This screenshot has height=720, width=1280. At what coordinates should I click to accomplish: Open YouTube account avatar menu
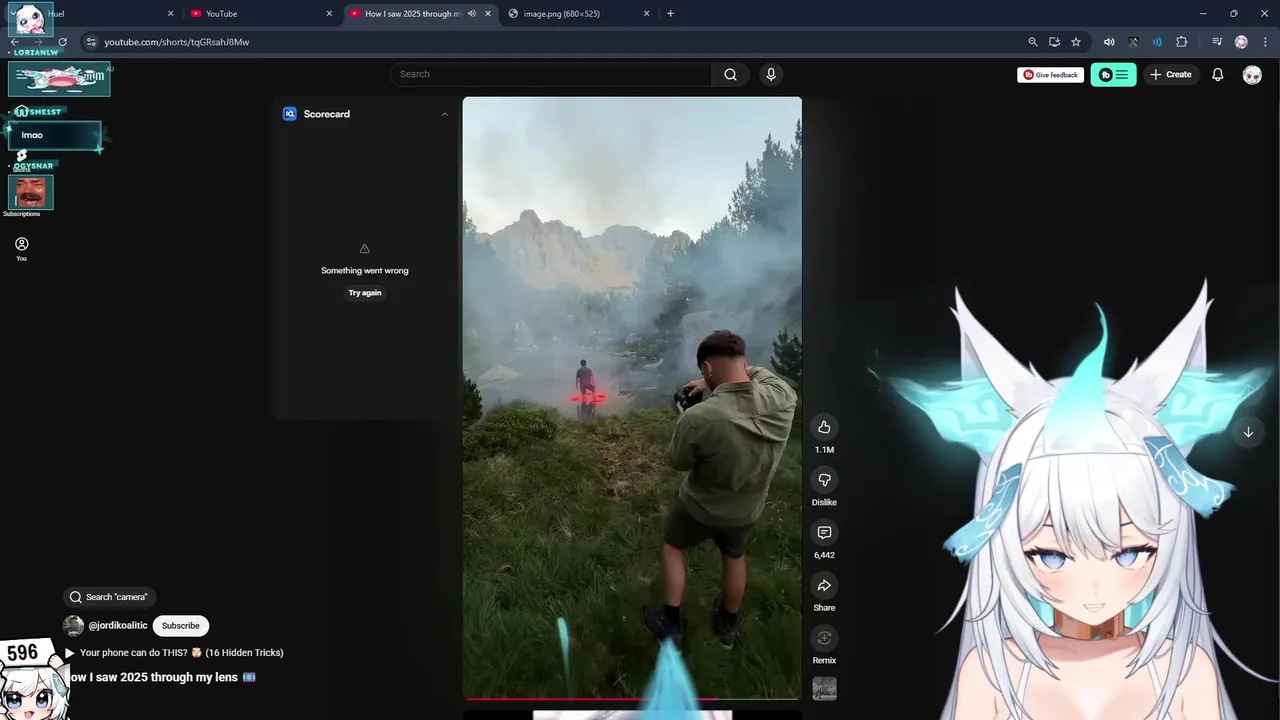(1252, 74)
